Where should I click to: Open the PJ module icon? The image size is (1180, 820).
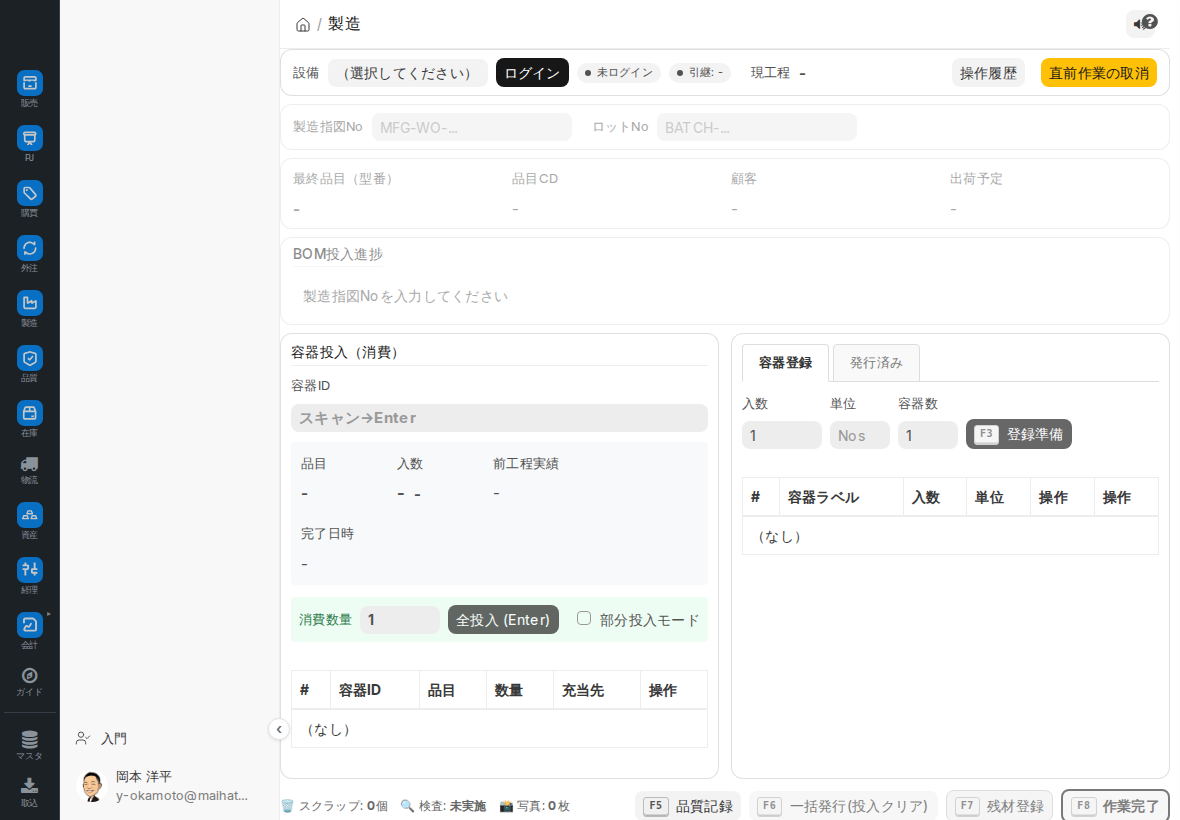tap(29, 138)
